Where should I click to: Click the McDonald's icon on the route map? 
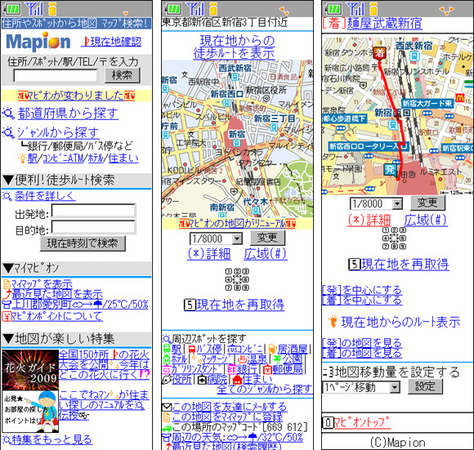point(460,97)
